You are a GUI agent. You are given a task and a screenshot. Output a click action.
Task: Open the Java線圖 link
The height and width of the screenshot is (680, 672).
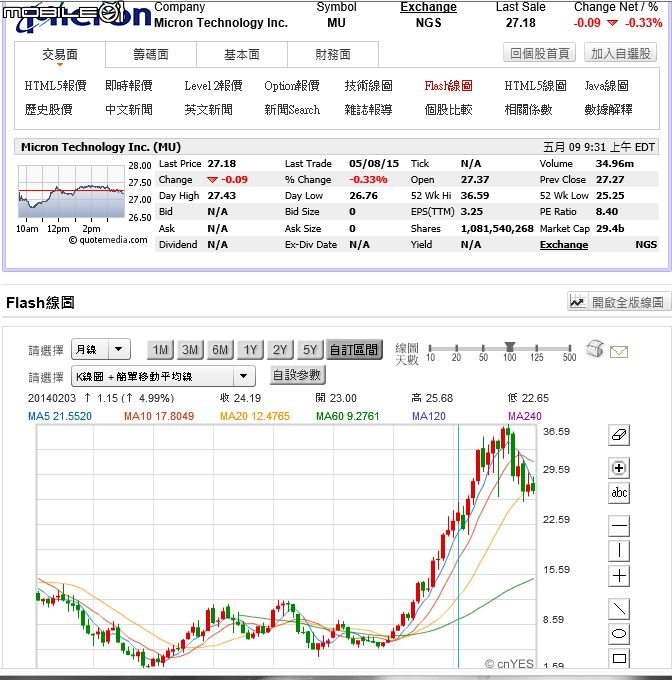tap(607, 86)
